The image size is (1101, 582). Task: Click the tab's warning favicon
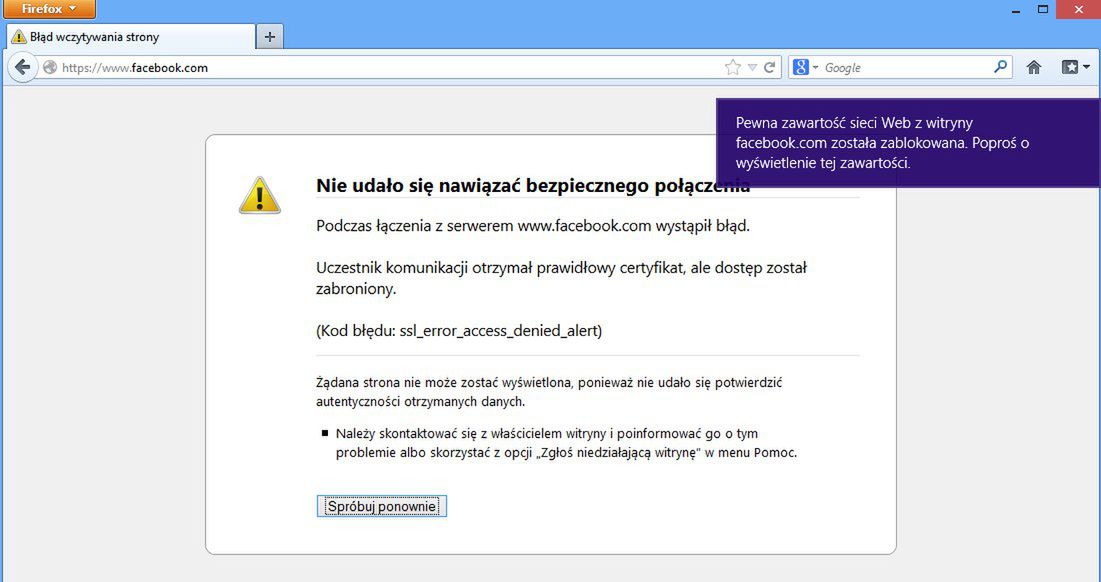point(19,37)
